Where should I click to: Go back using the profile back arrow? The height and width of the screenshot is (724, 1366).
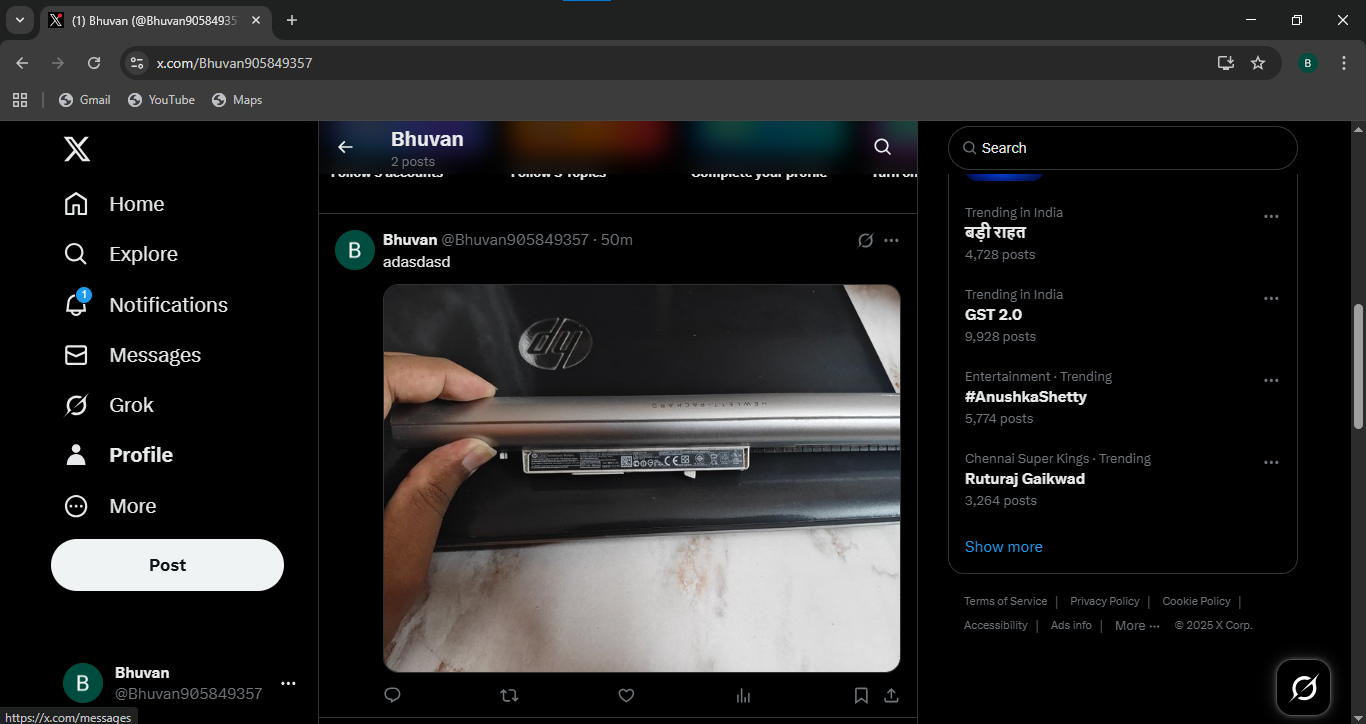click(x=345, y=147)
